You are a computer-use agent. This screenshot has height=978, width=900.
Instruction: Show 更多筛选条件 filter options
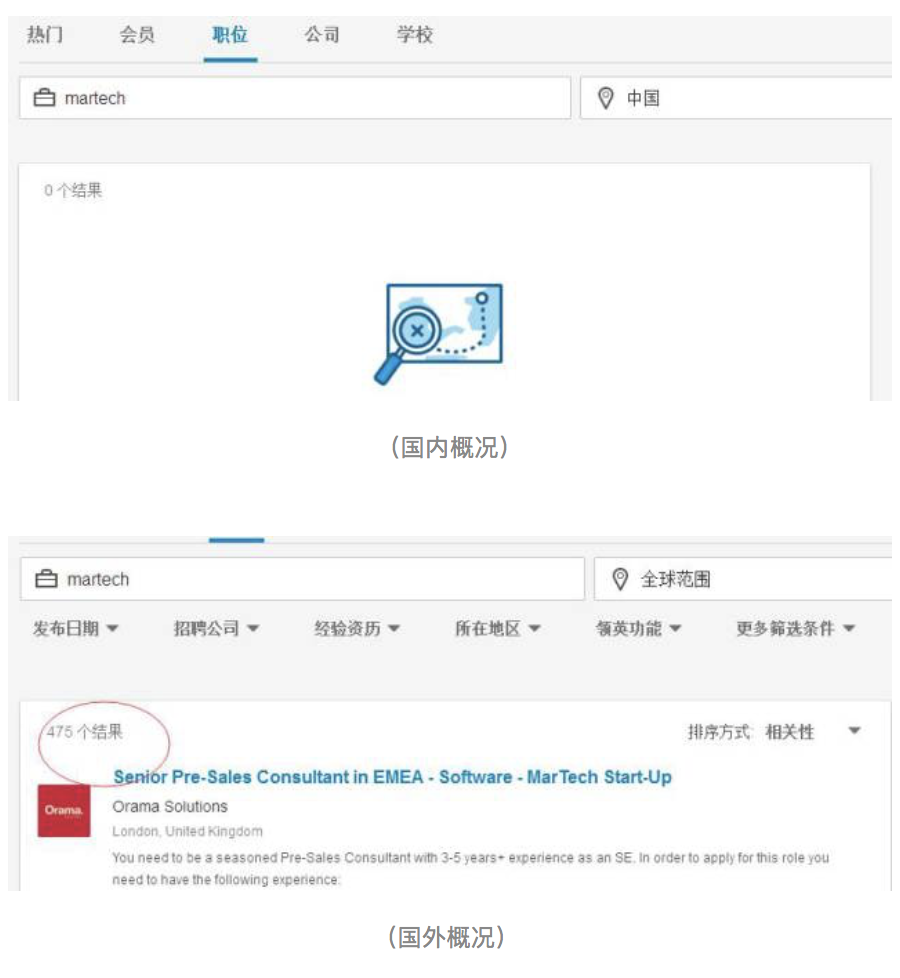coord(795,629)
